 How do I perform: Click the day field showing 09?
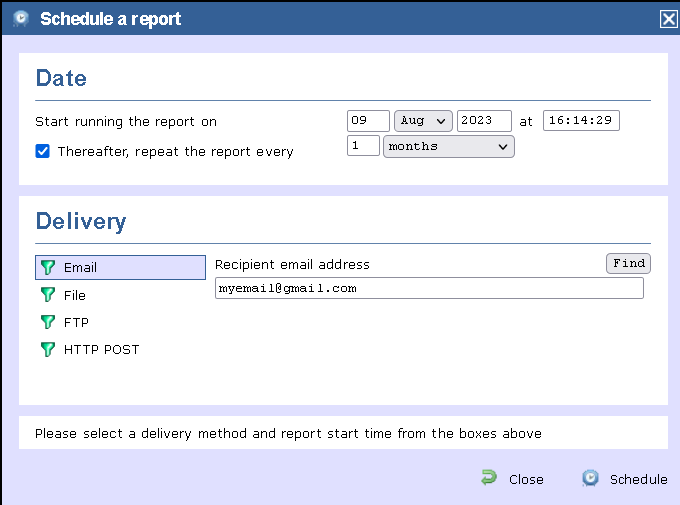coord(368,121)
